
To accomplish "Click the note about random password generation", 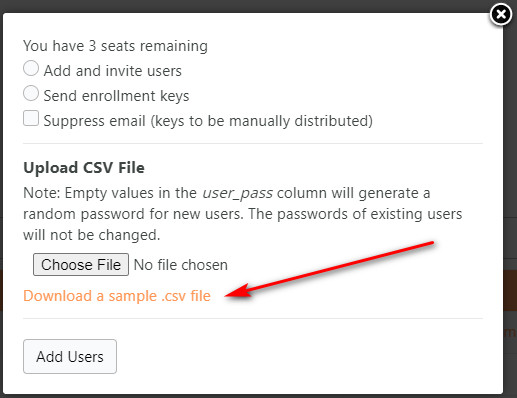I will pyautogui.click(x=243, y=214).
